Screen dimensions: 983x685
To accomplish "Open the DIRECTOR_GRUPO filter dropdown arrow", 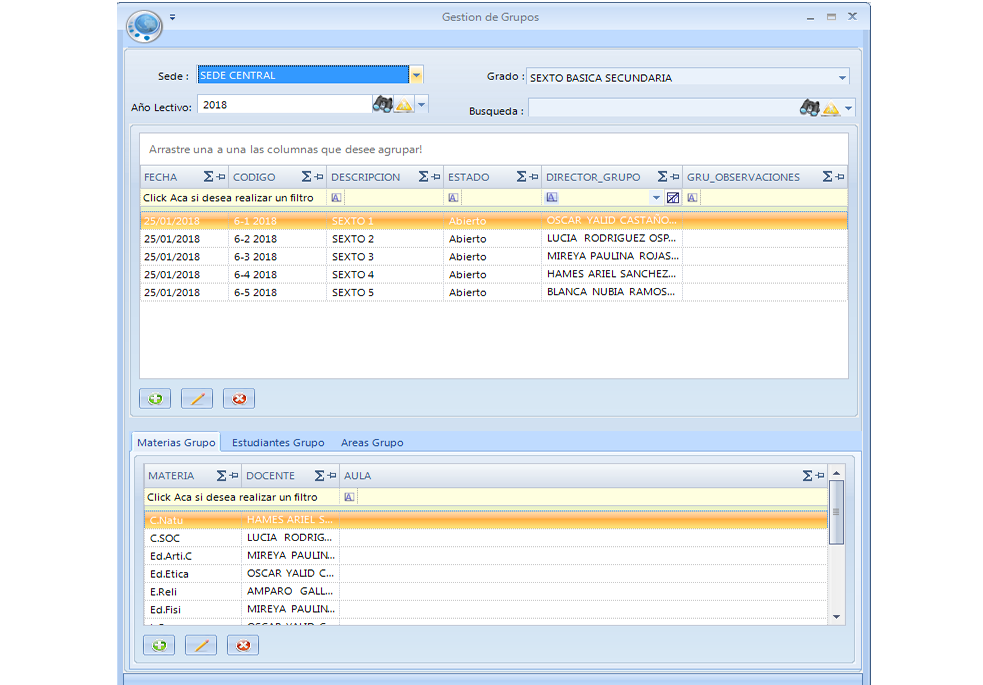I will tap(657, 198).
